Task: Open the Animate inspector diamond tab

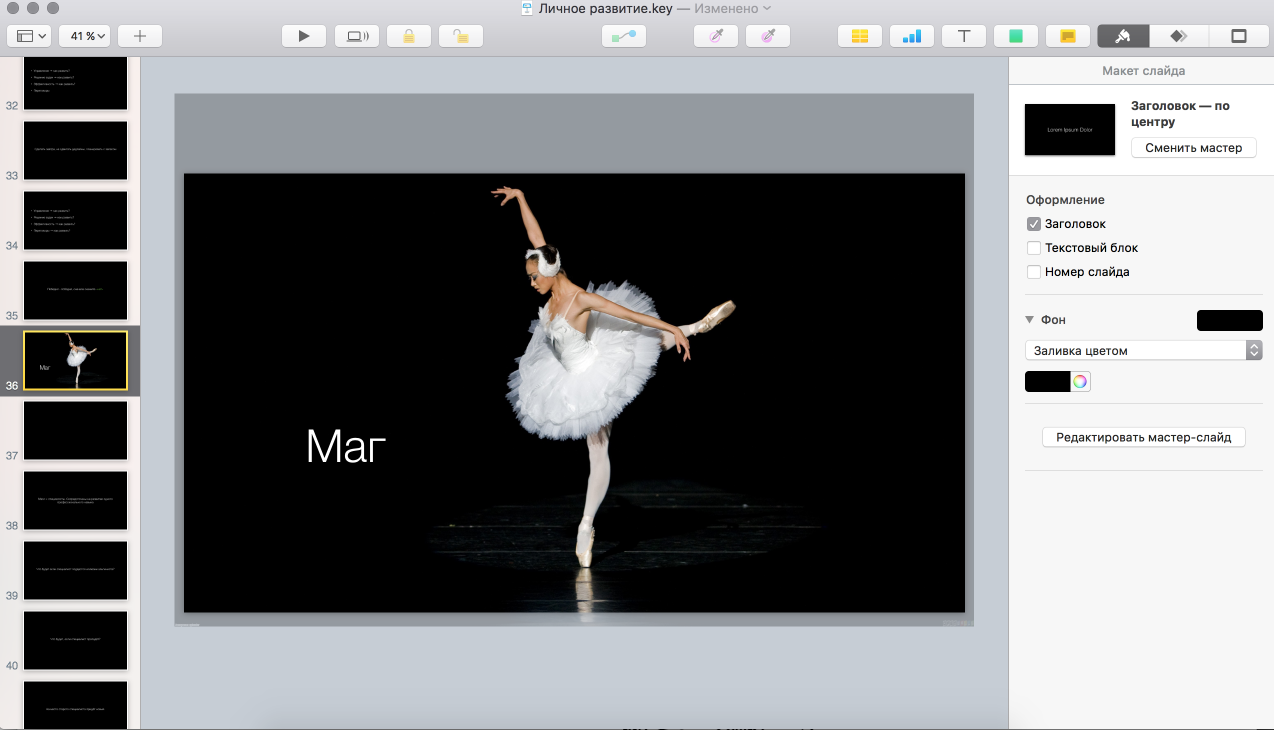Action: 1178,36
